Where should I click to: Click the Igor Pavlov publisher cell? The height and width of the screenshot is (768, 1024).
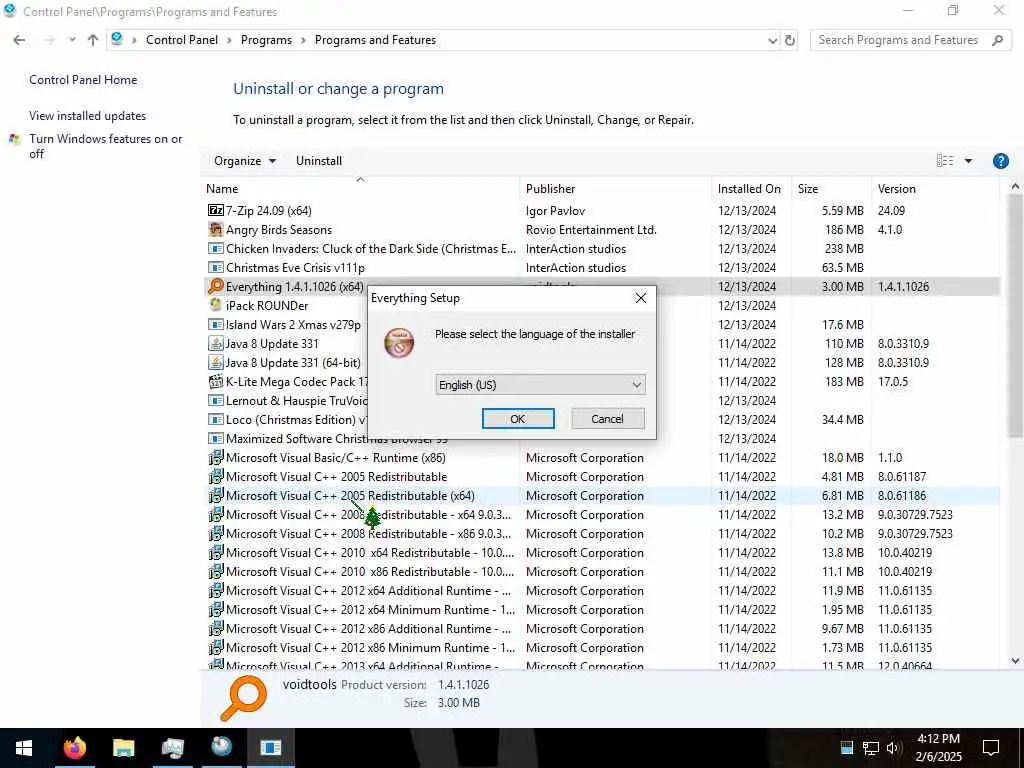tap(555, 210)
